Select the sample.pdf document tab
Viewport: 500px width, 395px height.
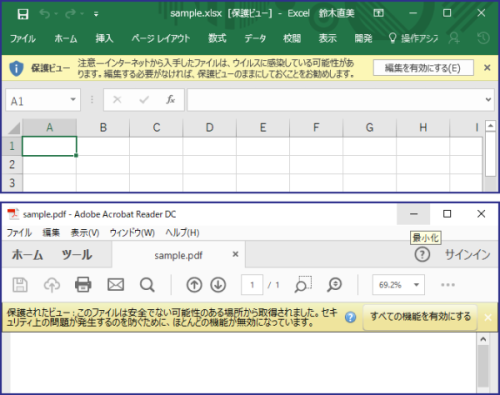coord(178,255)
